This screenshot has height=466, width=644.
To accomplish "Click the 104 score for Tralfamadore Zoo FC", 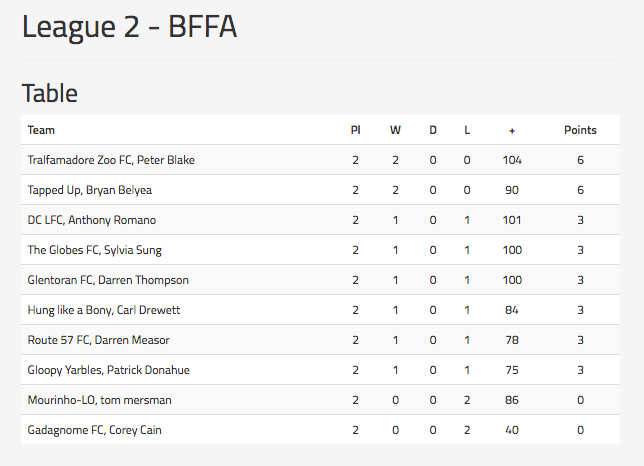I will point(512,160).
